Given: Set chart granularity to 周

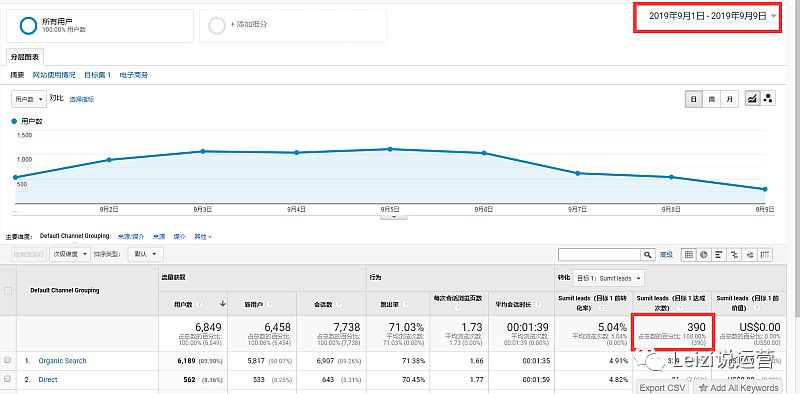Looking at the screenshot, I should pos(711,99).
